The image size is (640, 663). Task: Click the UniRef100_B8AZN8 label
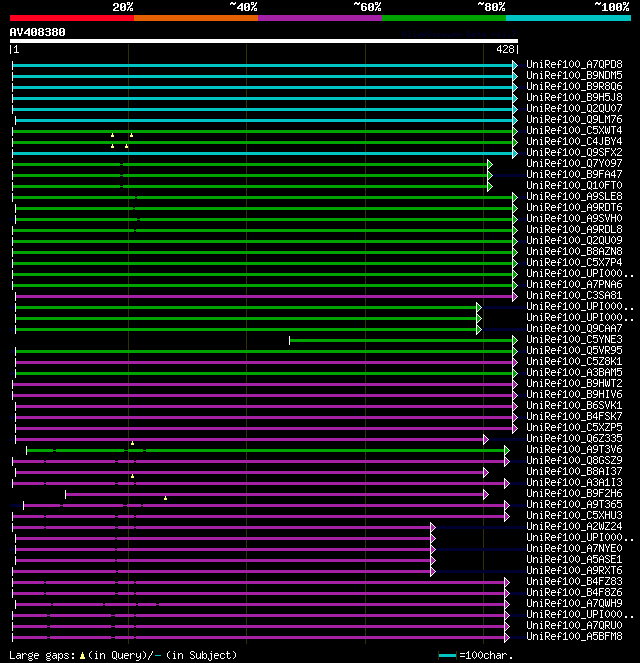574,252
